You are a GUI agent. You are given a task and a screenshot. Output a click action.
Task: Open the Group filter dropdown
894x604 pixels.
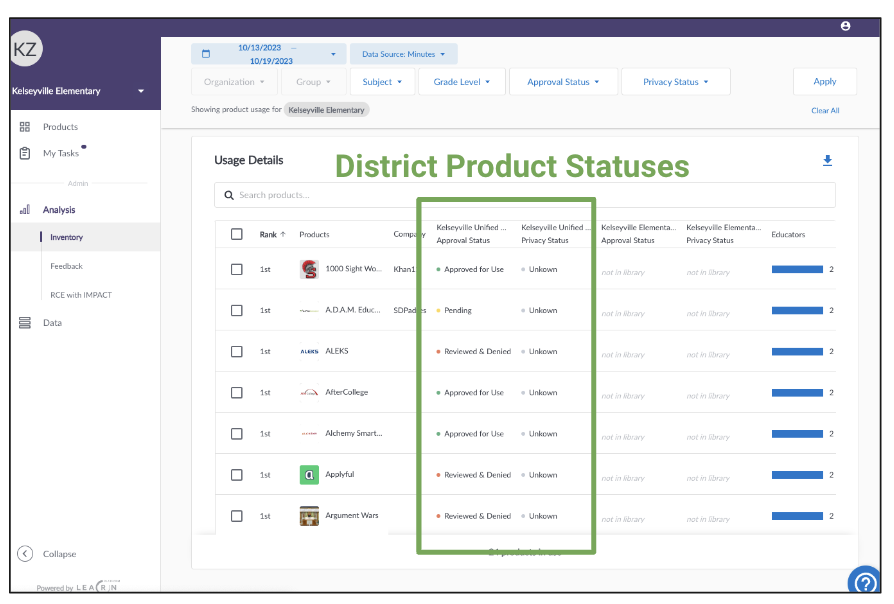(313, 82)
